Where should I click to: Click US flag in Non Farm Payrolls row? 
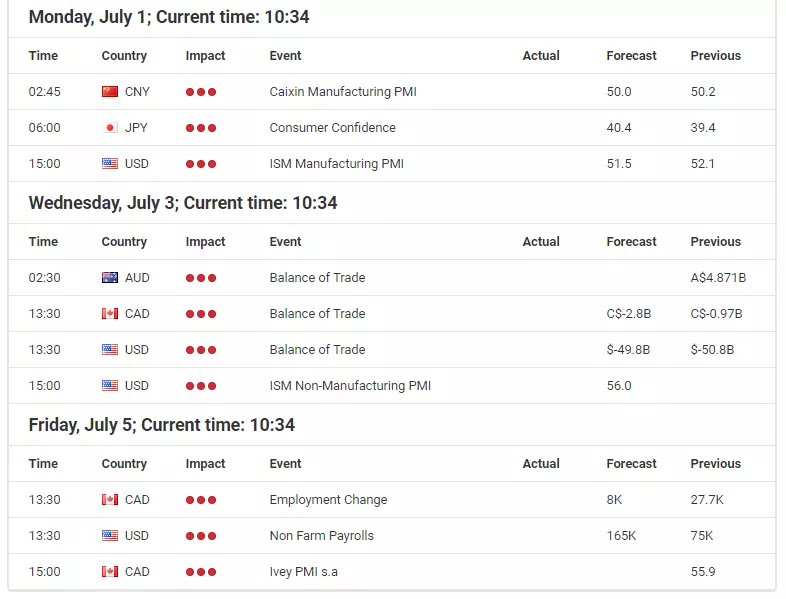coord(110,536)
